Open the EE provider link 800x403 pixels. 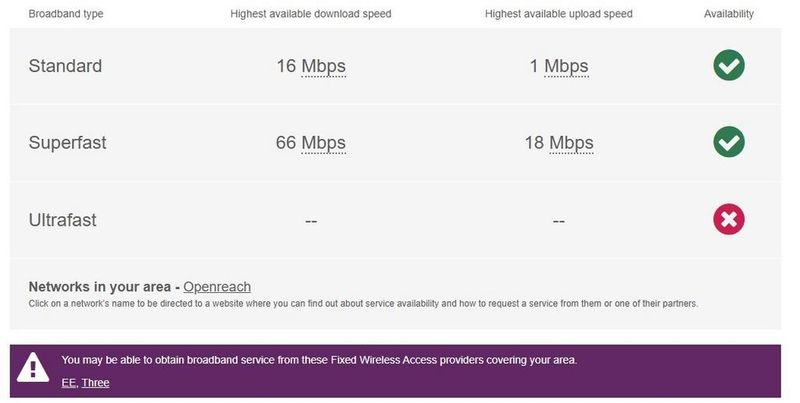[68, 383]
